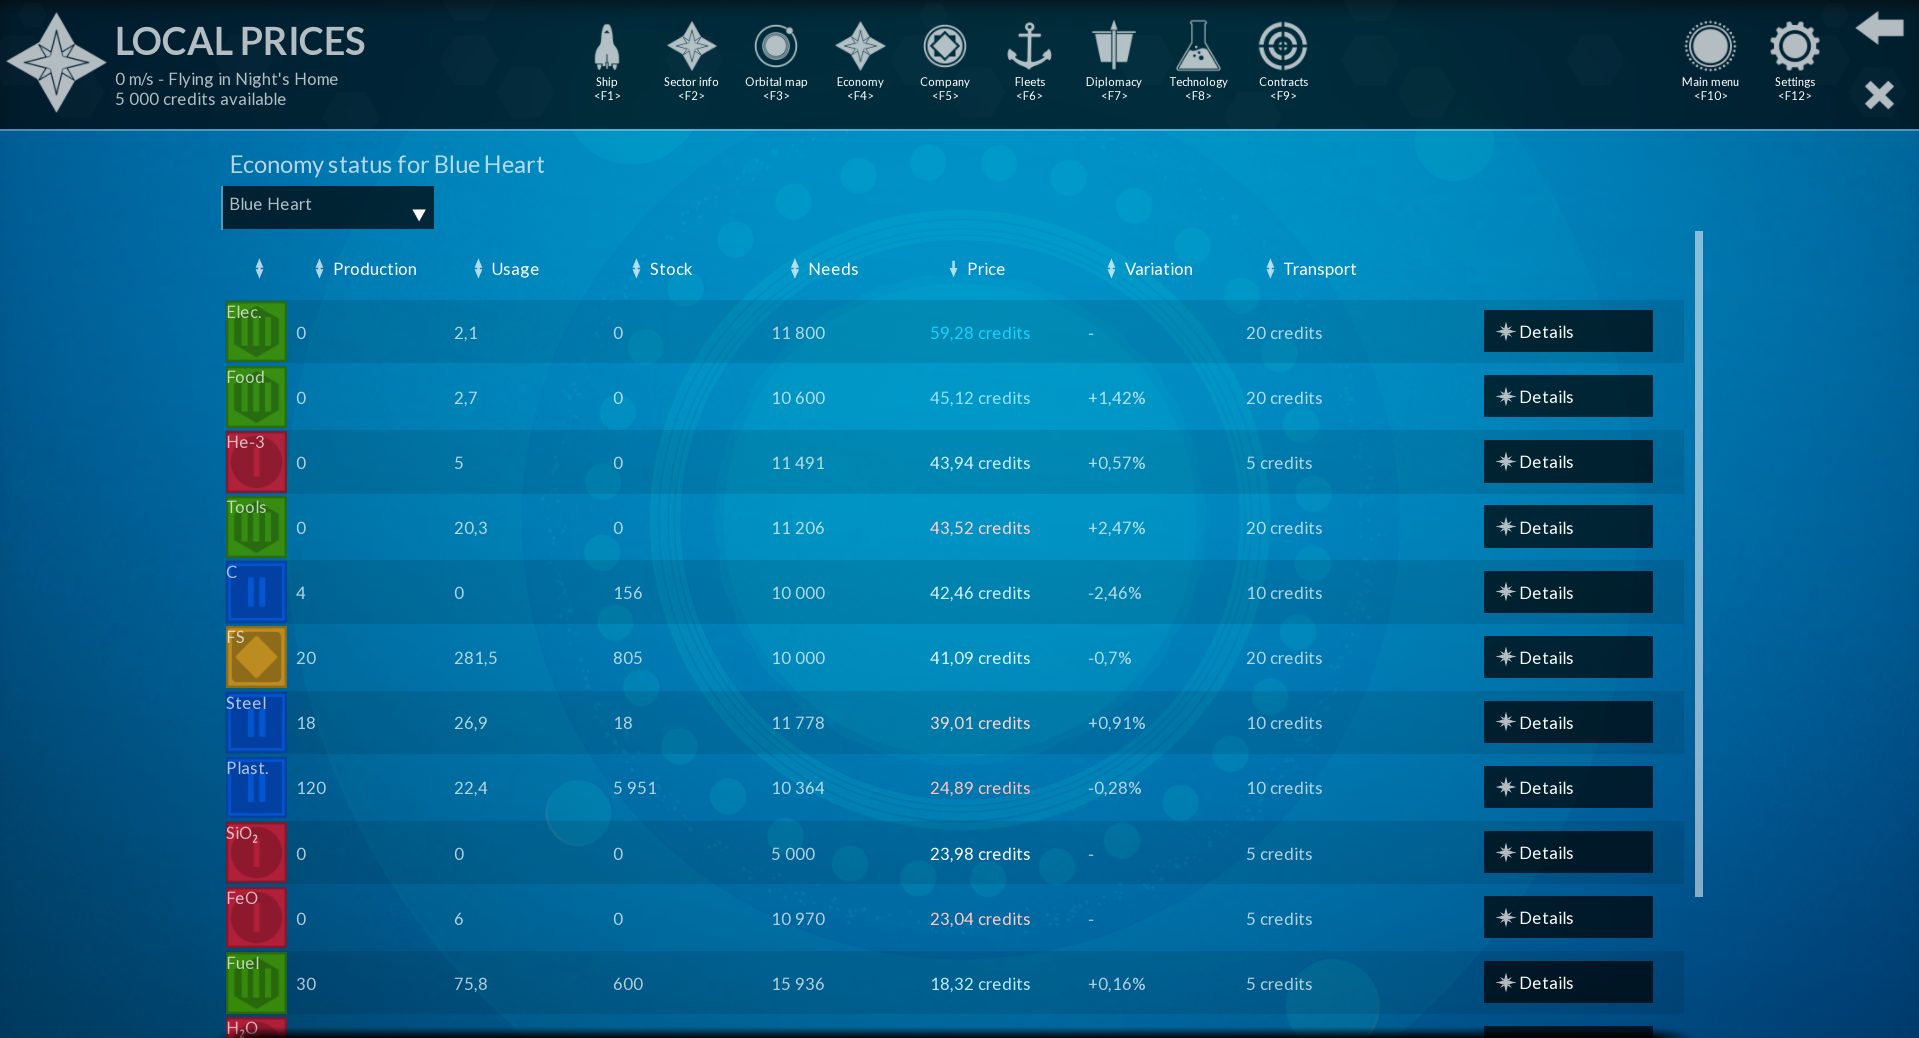Show Details for Food row

pos(1568,396)
